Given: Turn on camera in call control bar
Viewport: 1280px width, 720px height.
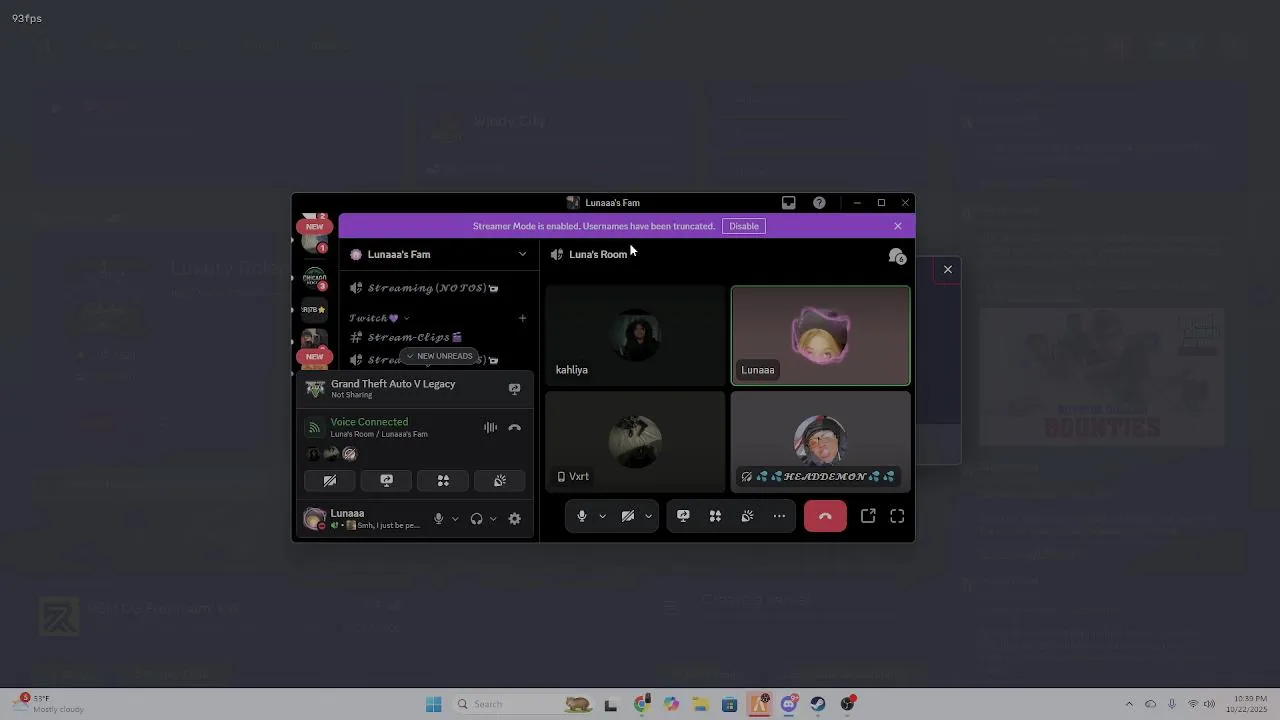Looking at the screenshot, I should click(x=628, y=516).
